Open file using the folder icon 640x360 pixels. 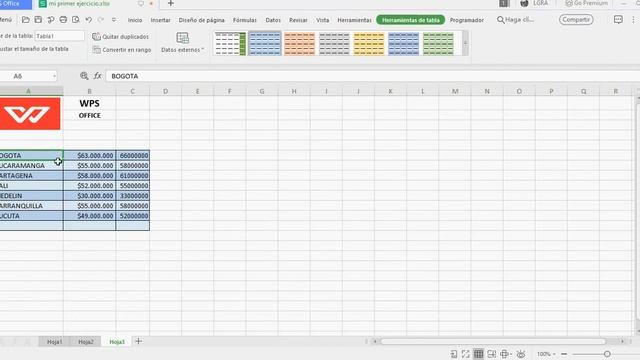[25, 20]
